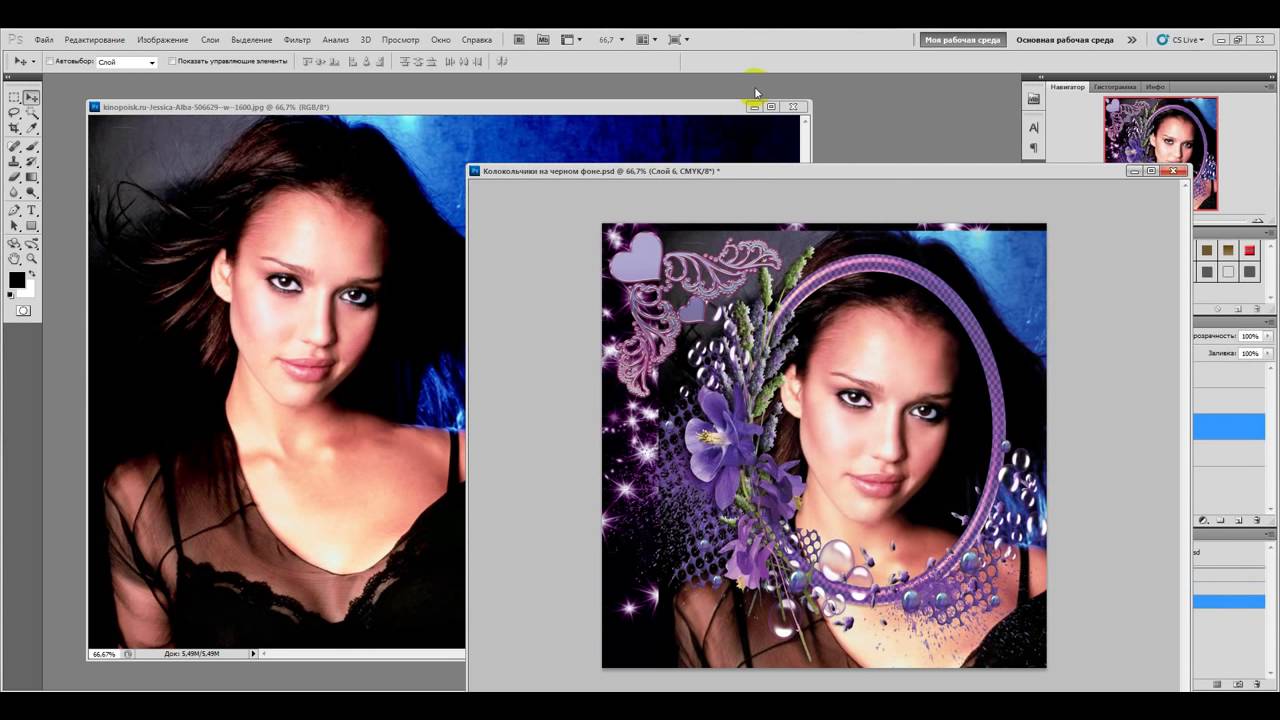
Task: Select the Brush tool
Action: (x=32, y=146)
